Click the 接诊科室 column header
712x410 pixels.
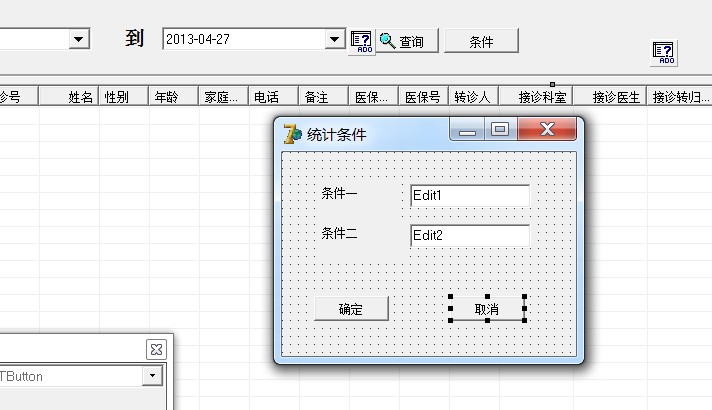[x=536, y=97]
